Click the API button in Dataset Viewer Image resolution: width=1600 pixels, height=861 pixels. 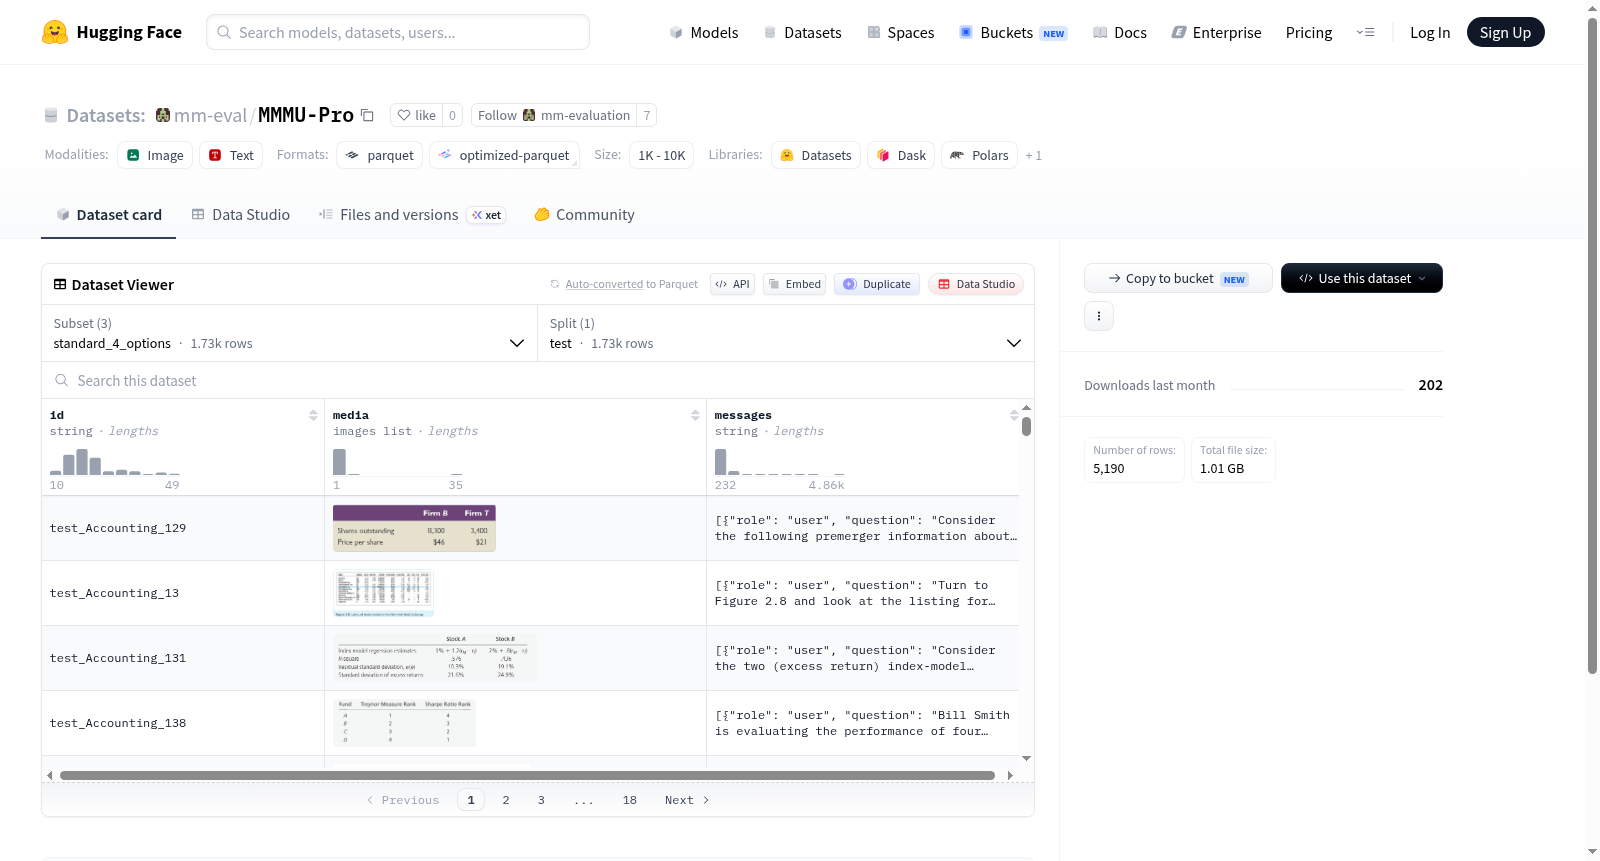[x=732, y=284]
